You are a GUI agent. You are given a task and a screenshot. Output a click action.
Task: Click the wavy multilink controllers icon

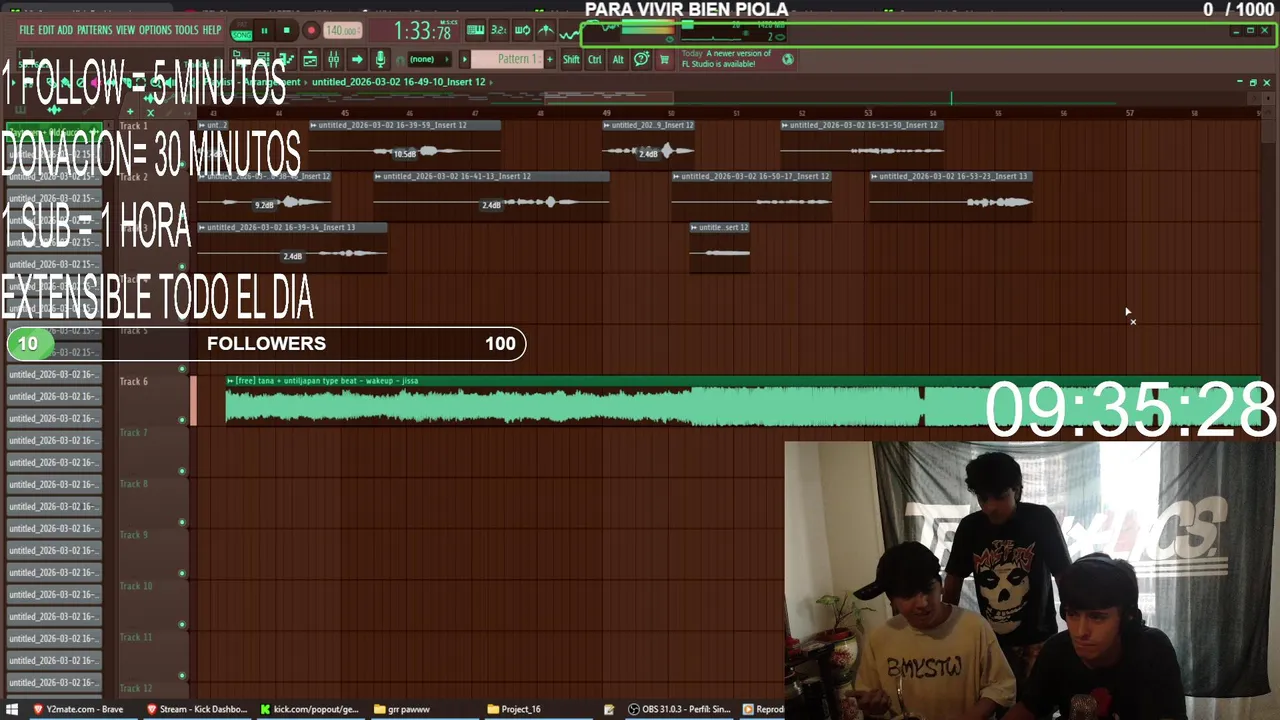569,32
